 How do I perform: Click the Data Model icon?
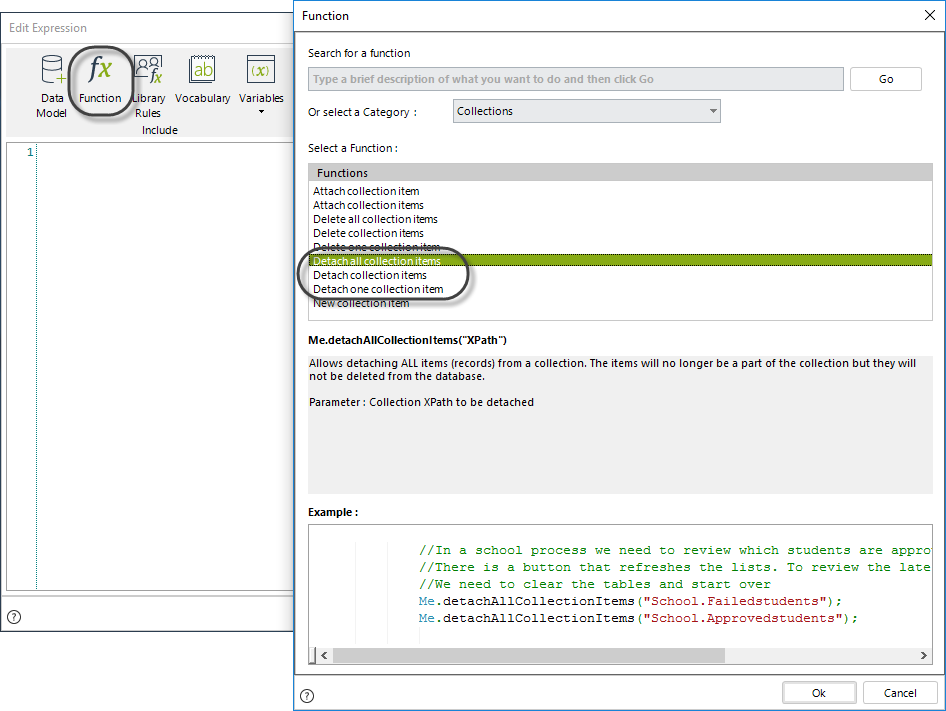51,70
